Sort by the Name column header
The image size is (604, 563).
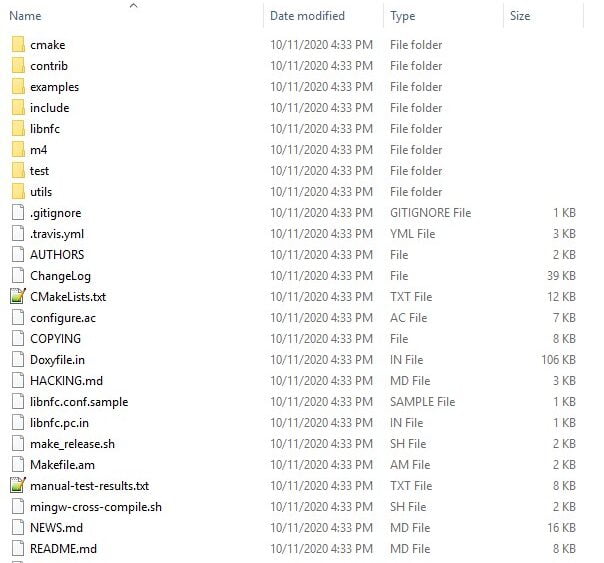(x=25, y=16)
